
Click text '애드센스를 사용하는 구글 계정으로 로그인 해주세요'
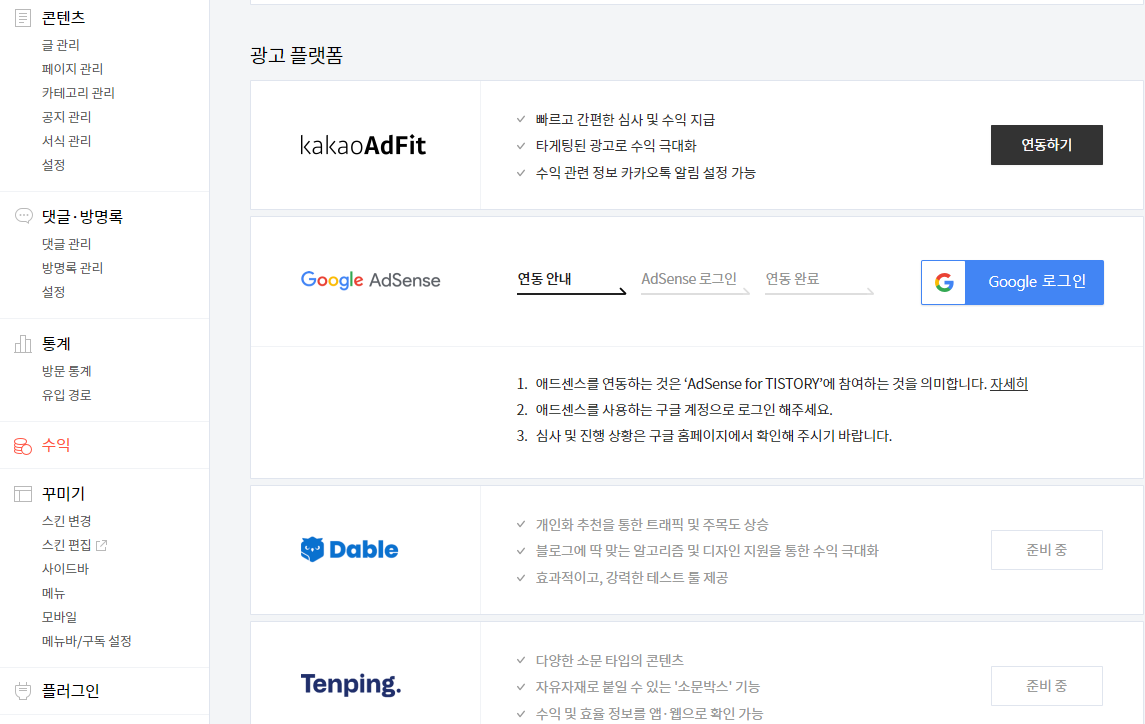coord(683,410)
